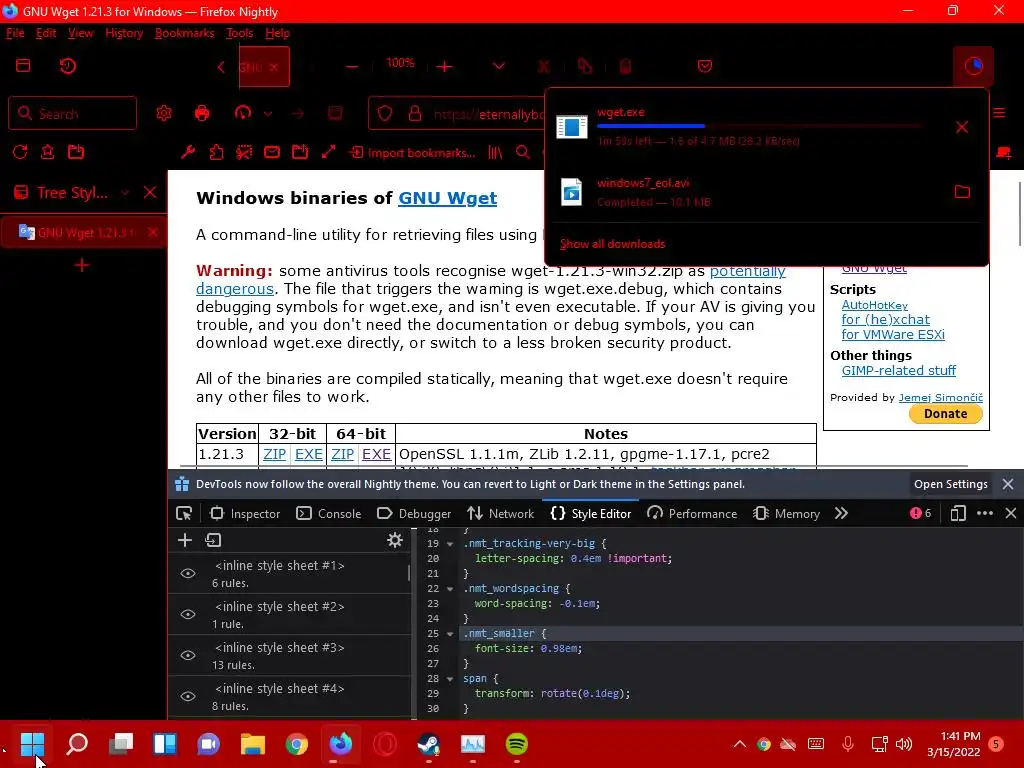Toggle visibility of inline style sheet #2
Image resolution: width=1024 pixels, height=768 pixels.
pyautogui.click(x=187, y=615)
